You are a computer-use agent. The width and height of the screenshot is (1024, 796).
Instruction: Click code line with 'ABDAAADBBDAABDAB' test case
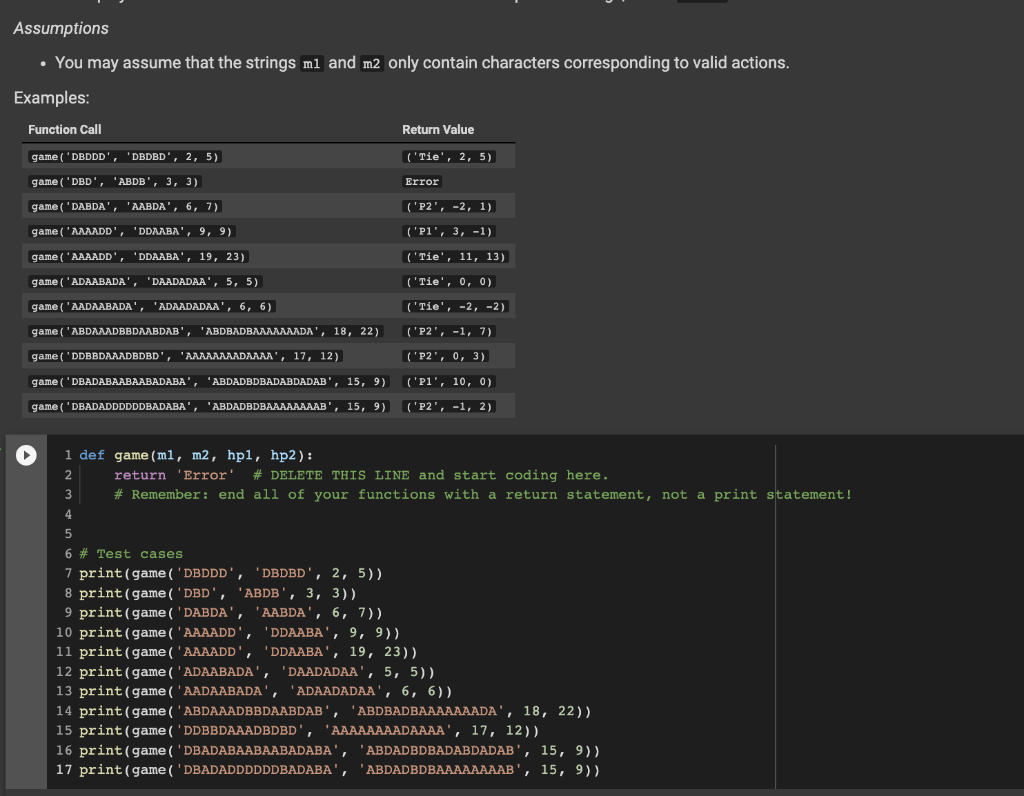[x=335, y=710]
